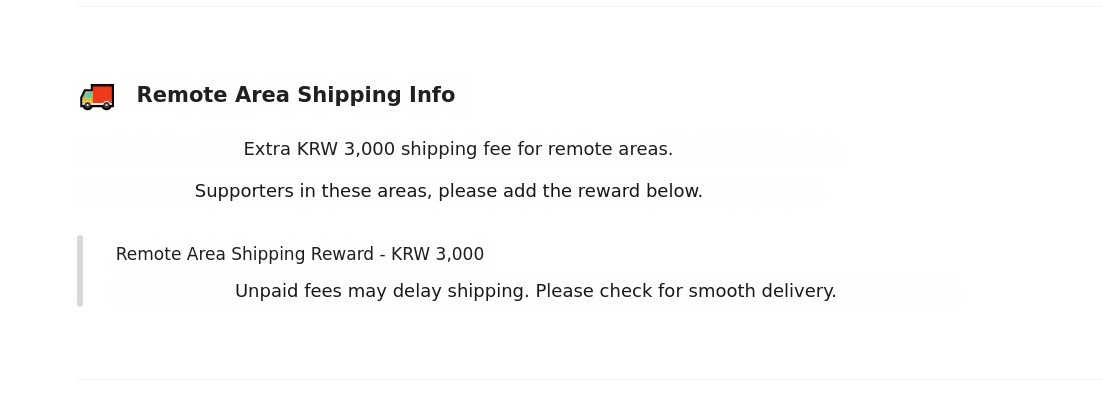Click the "Remote Area Shipping Info" heading
Screen dimensions: 1103x400
click(295, 95)
